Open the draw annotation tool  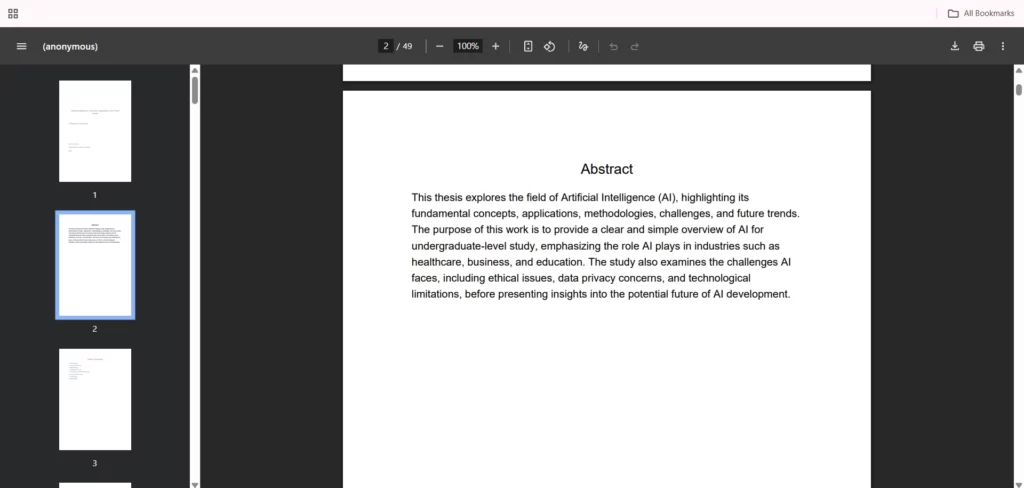coord(583,46)
